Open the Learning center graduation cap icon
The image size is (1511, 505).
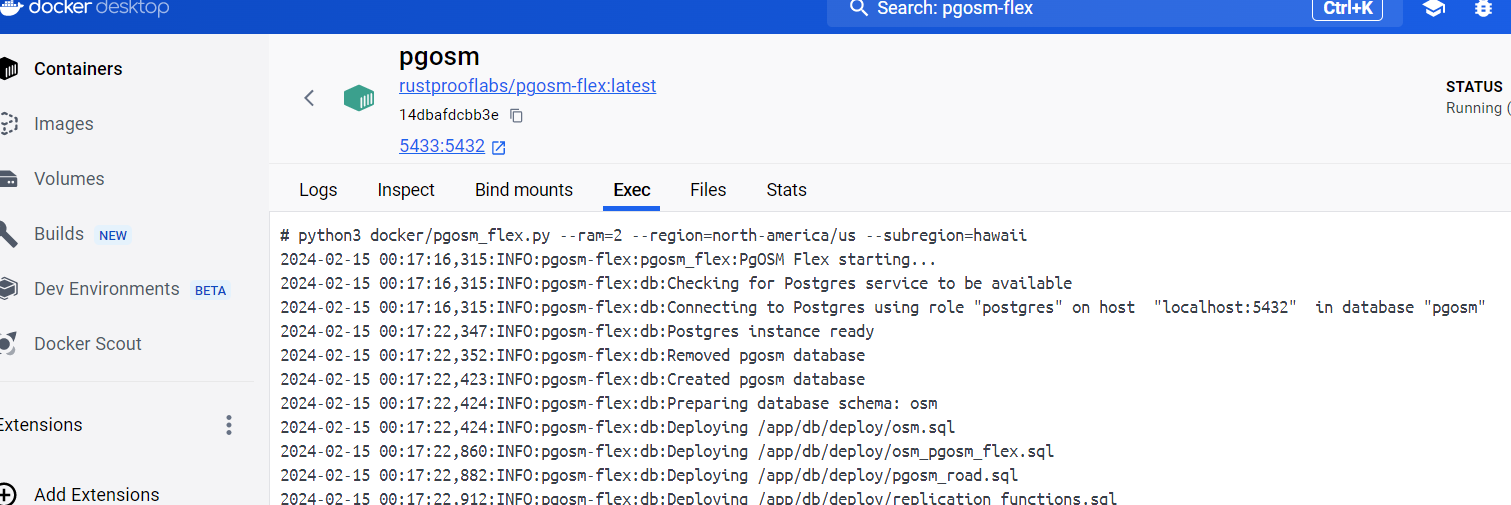1434,8
